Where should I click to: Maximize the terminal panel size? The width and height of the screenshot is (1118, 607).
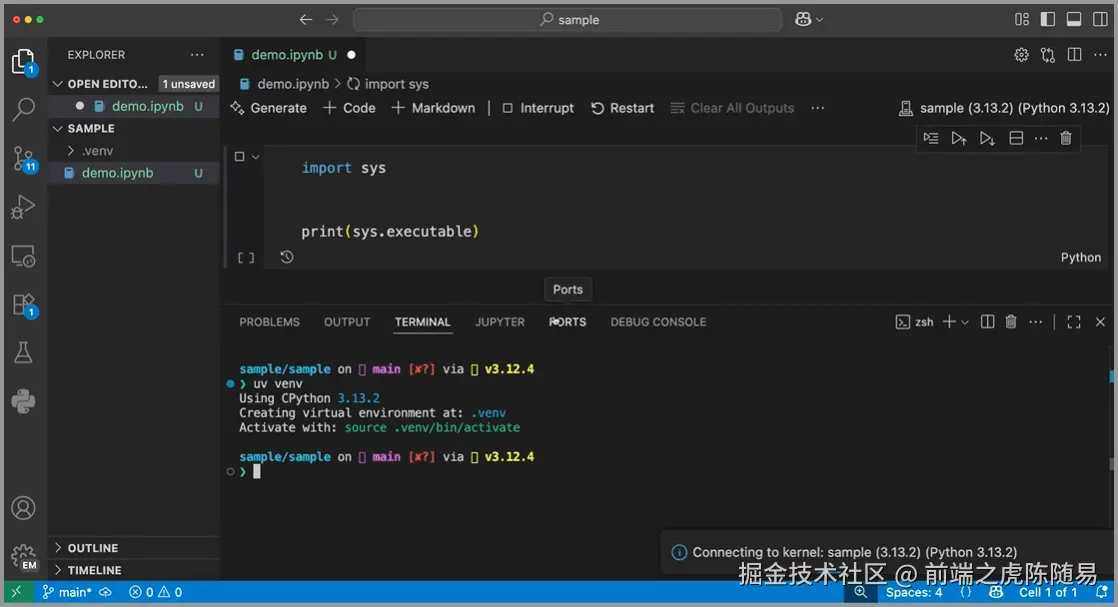click(x=1074, y=322)
